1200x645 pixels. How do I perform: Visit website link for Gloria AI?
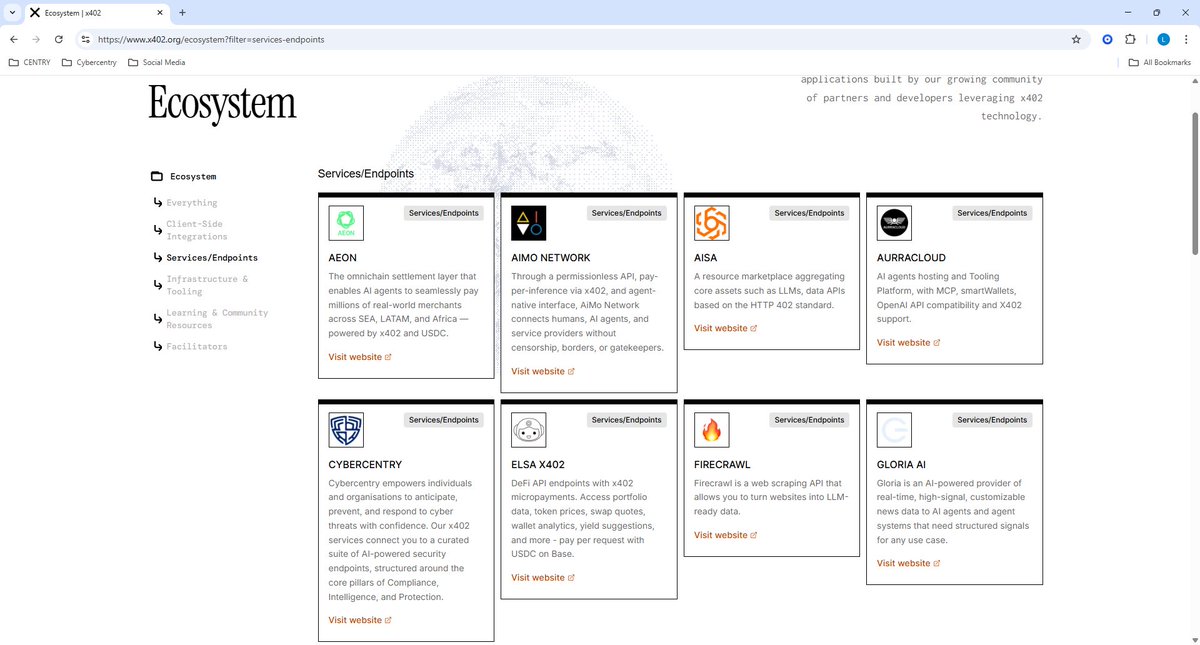(909, 563)
